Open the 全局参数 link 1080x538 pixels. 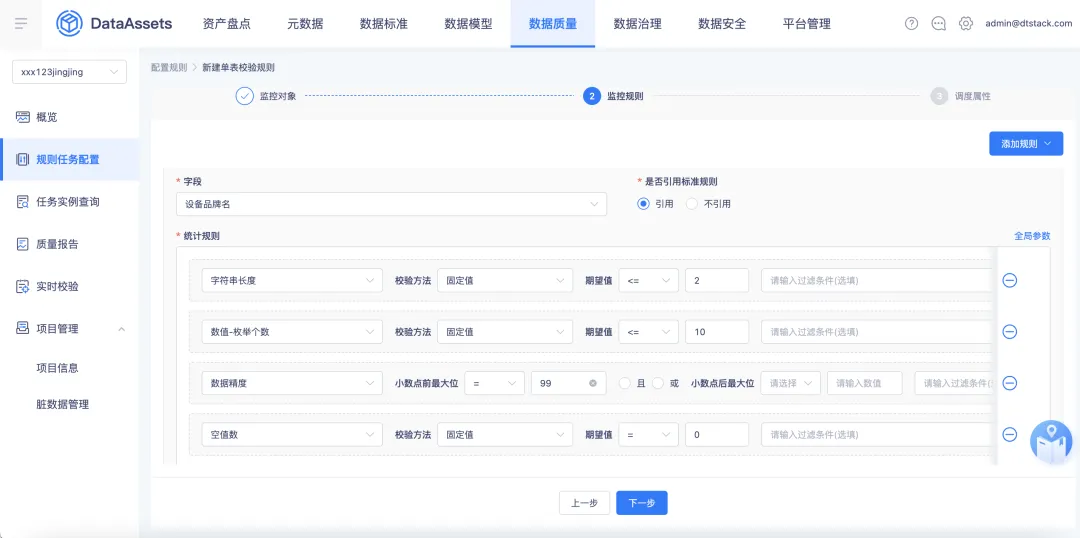pos(1032,236)
